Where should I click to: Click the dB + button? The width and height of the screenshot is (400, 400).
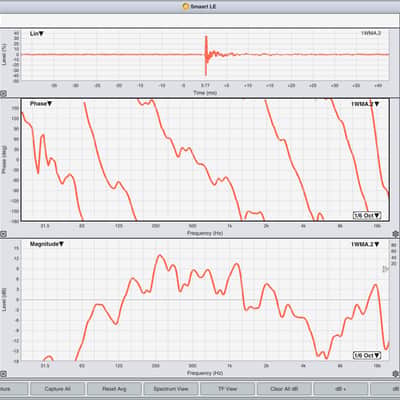click(x=341, y=389)
